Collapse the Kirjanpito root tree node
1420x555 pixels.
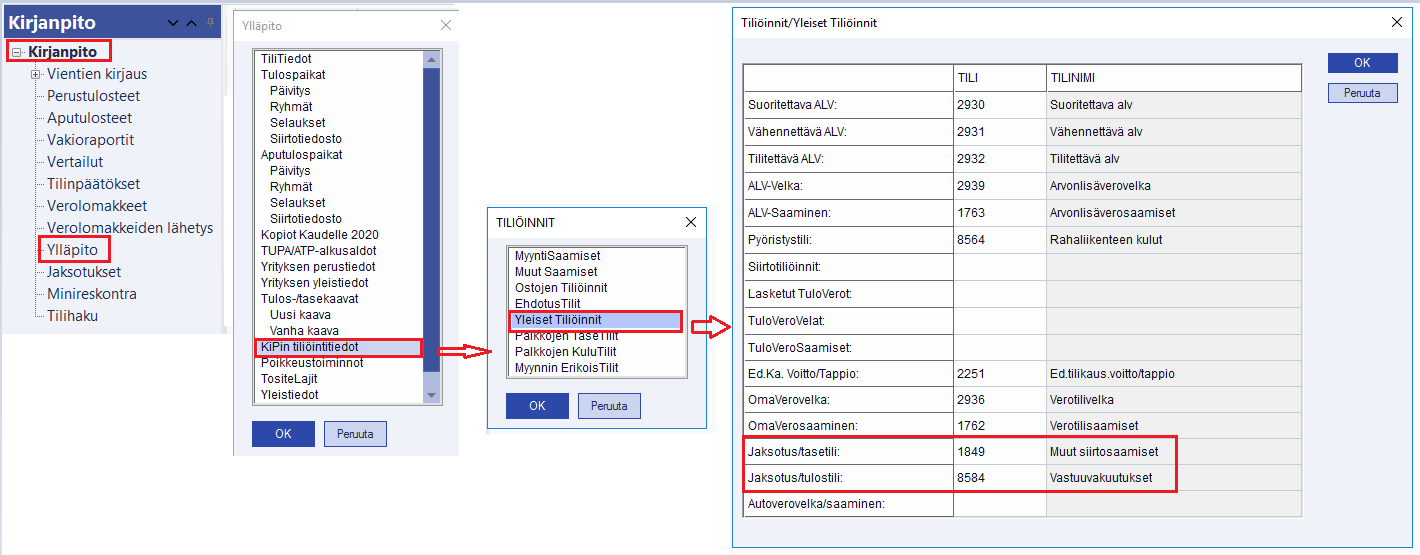pyautogui.click(x=17, y=52)
